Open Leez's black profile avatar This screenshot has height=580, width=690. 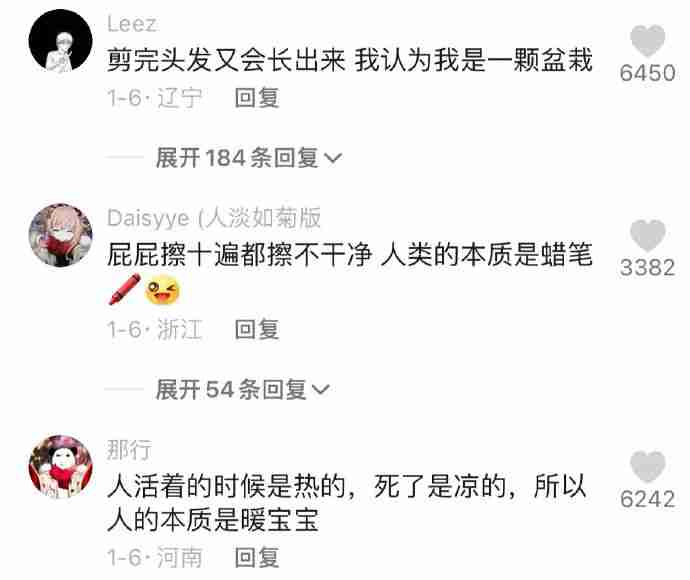click(61, 41)
